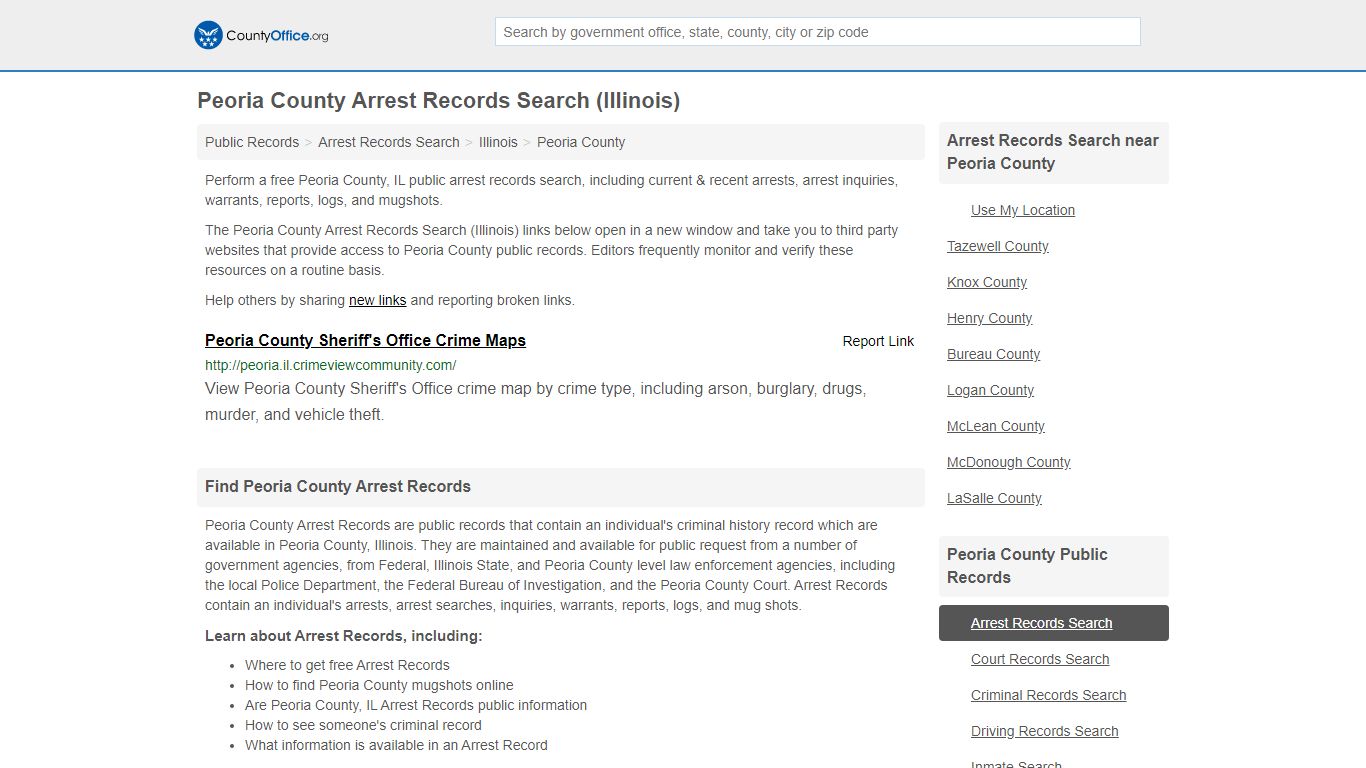Open Arrest Records Search breadcrumb

pyautogui.click(x=389, y=142)
